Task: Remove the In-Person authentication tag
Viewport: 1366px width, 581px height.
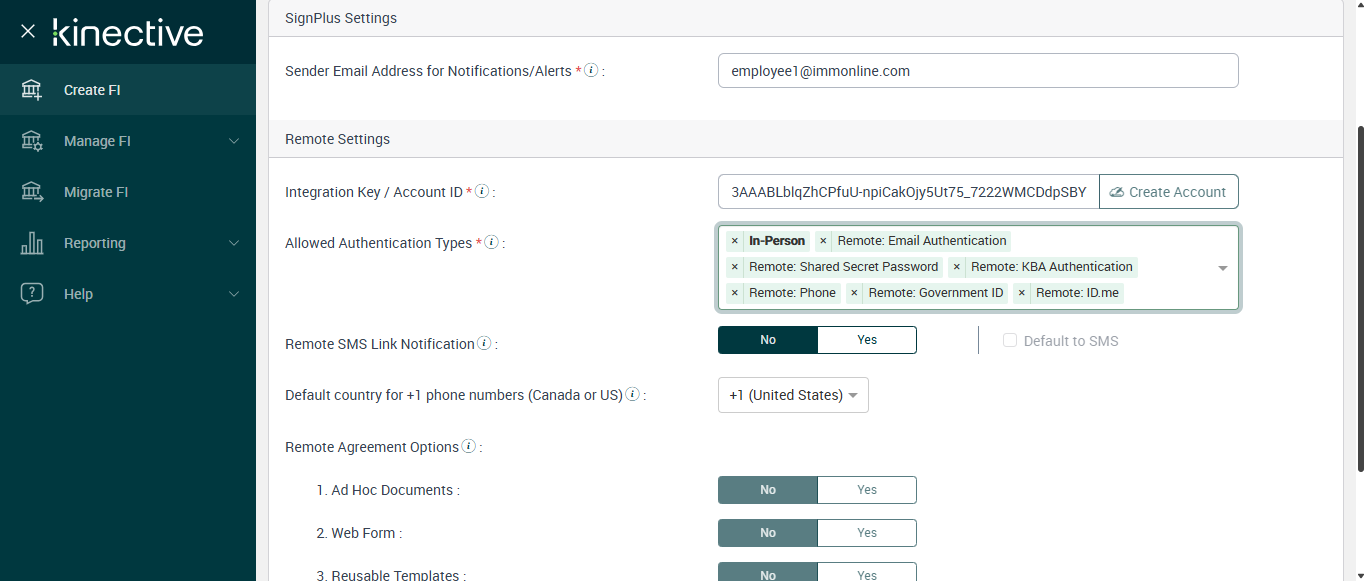Action: [734, 241]
